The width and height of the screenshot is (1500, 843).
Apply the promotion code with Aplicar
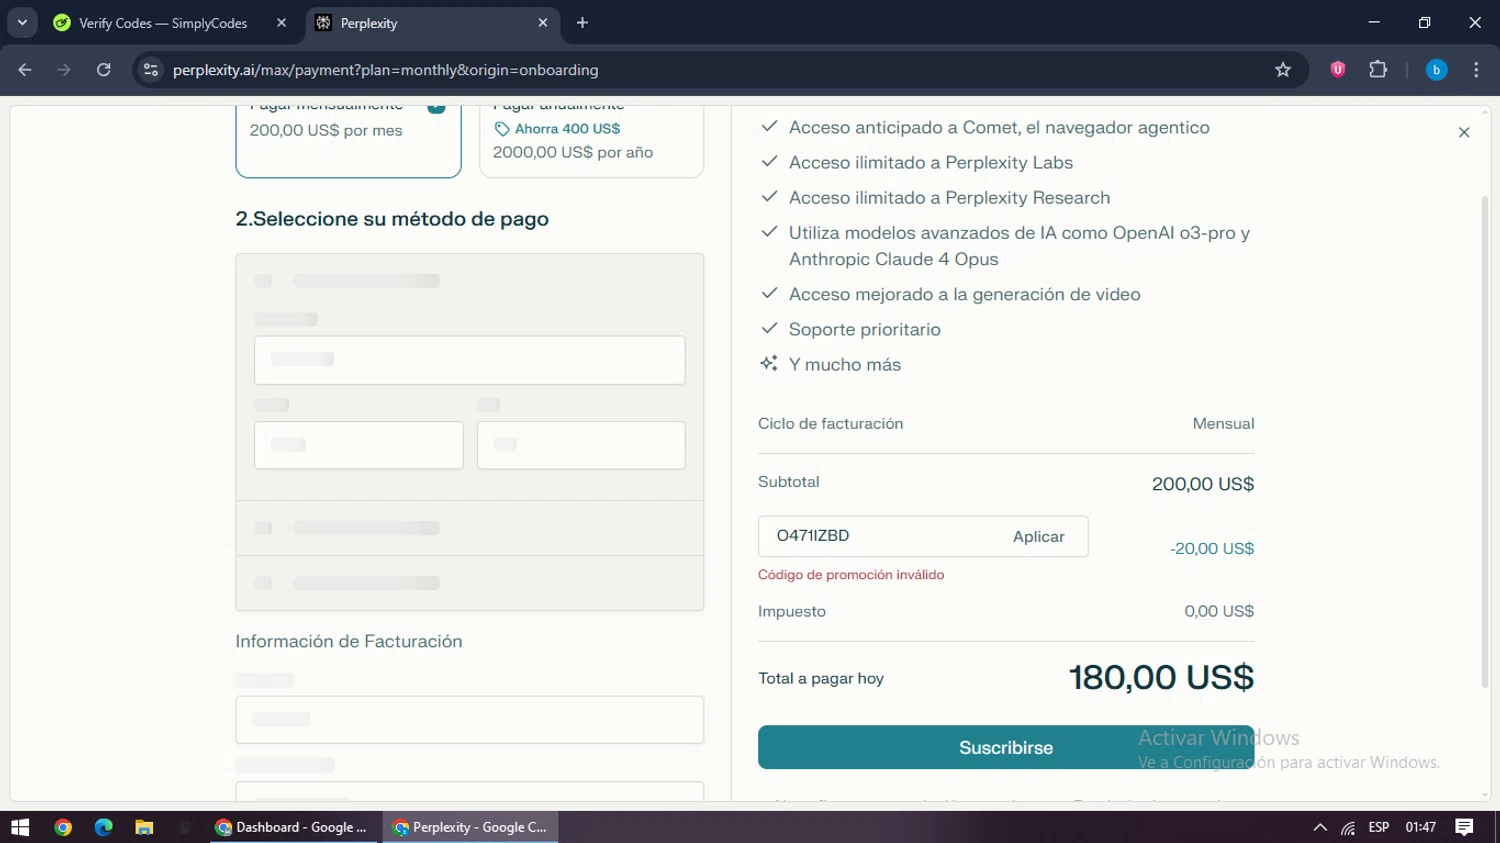tap(1038, 537)
